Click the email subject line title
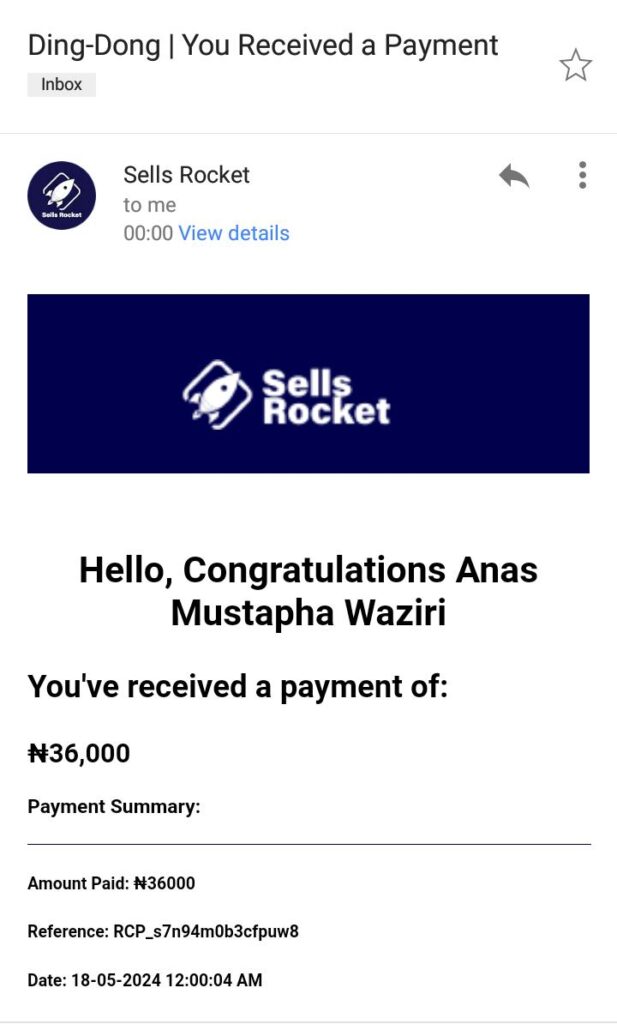 [x=262, y=45]
